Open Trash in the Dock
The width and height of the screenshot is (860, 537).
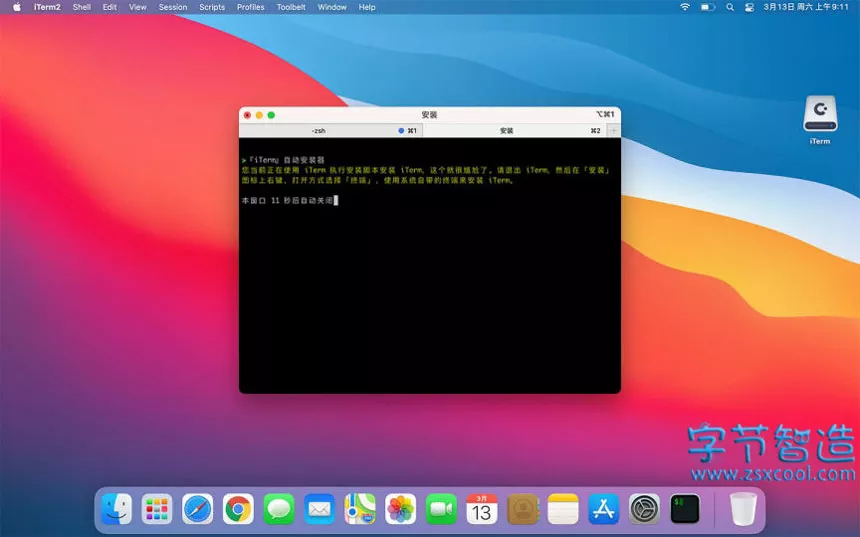pyautogui.click(x=743, y=509)
